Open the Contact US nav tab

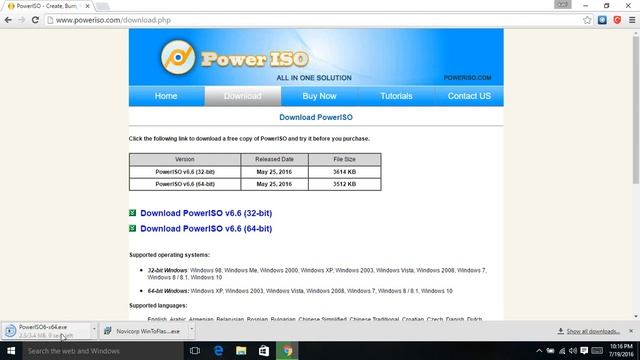[x=469, y=96]
